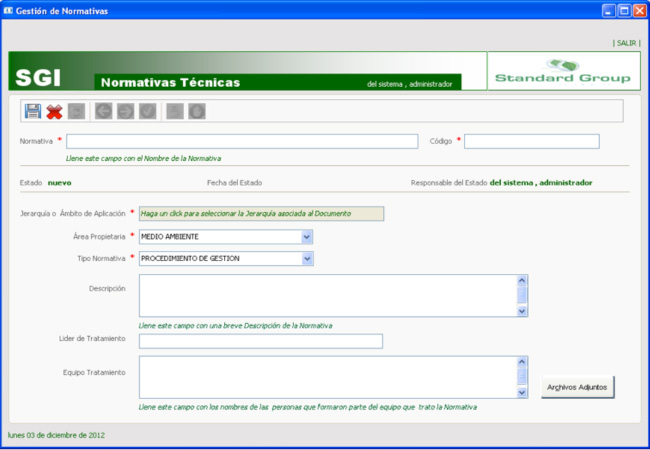Click the Save floppy disk icon
The width and height of the screenshot is (650, 450).
[x=33, y=111]
